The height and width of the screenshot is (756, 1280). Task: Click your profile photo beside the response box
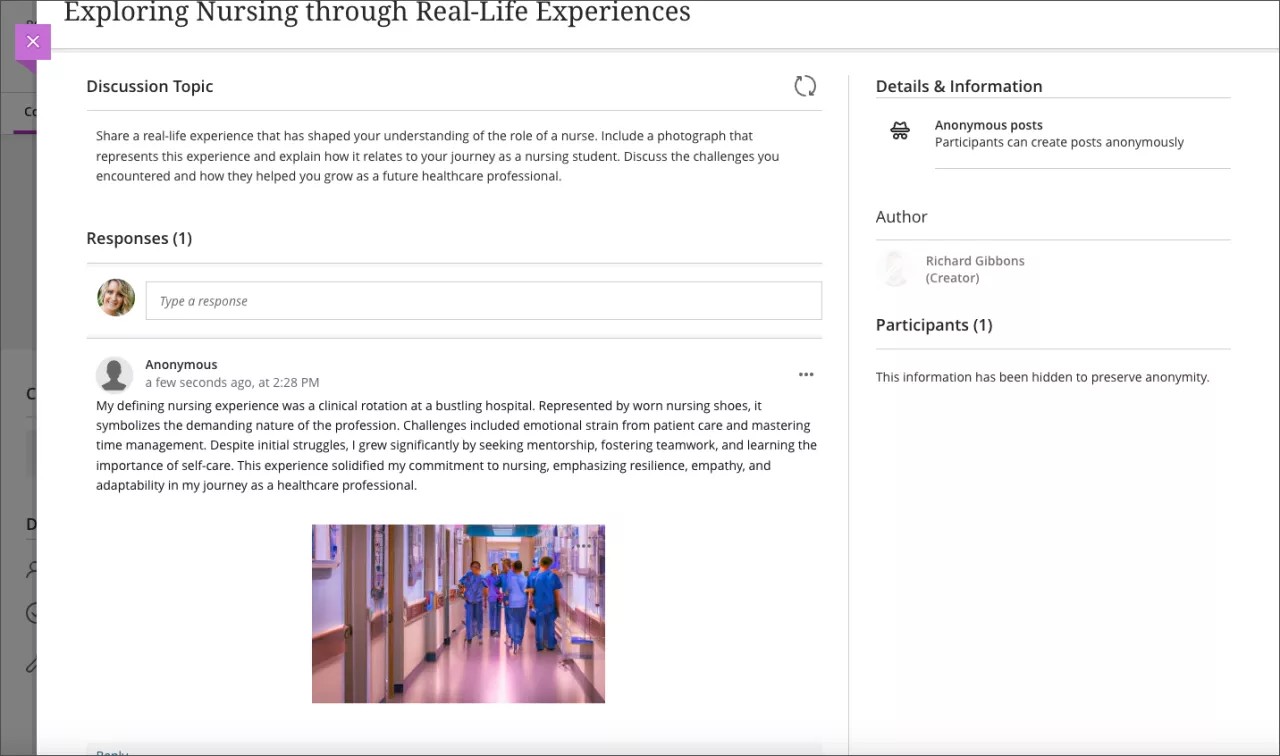[116, 298]
